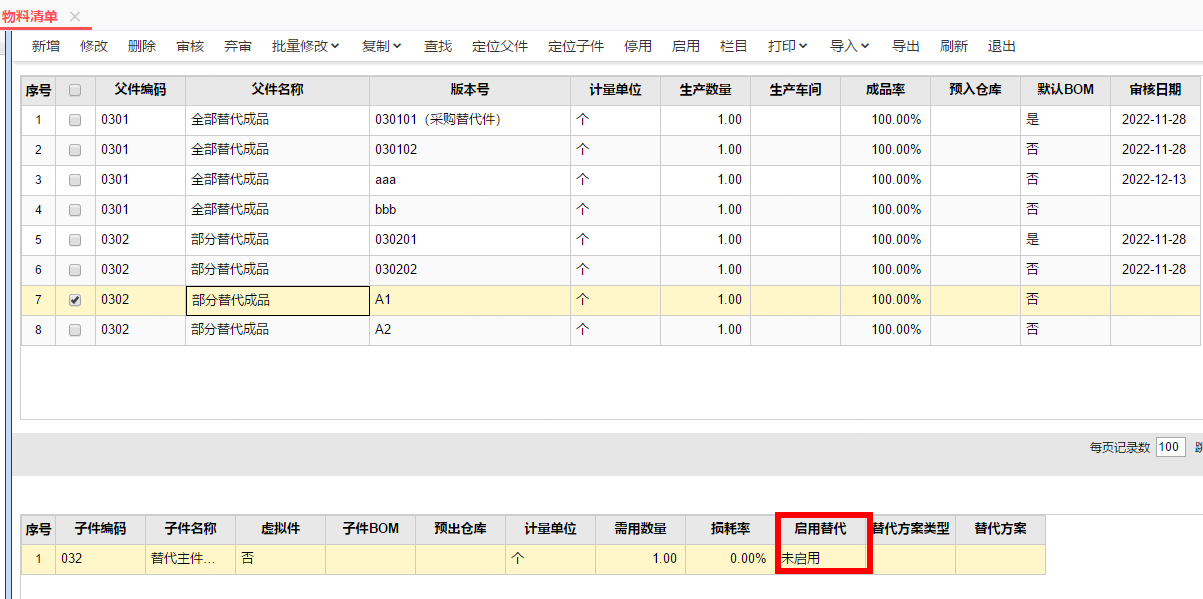Click the 2022-12-13 audit date cell
Viewport: 1203px width, 599px height.
point(1155,180)
